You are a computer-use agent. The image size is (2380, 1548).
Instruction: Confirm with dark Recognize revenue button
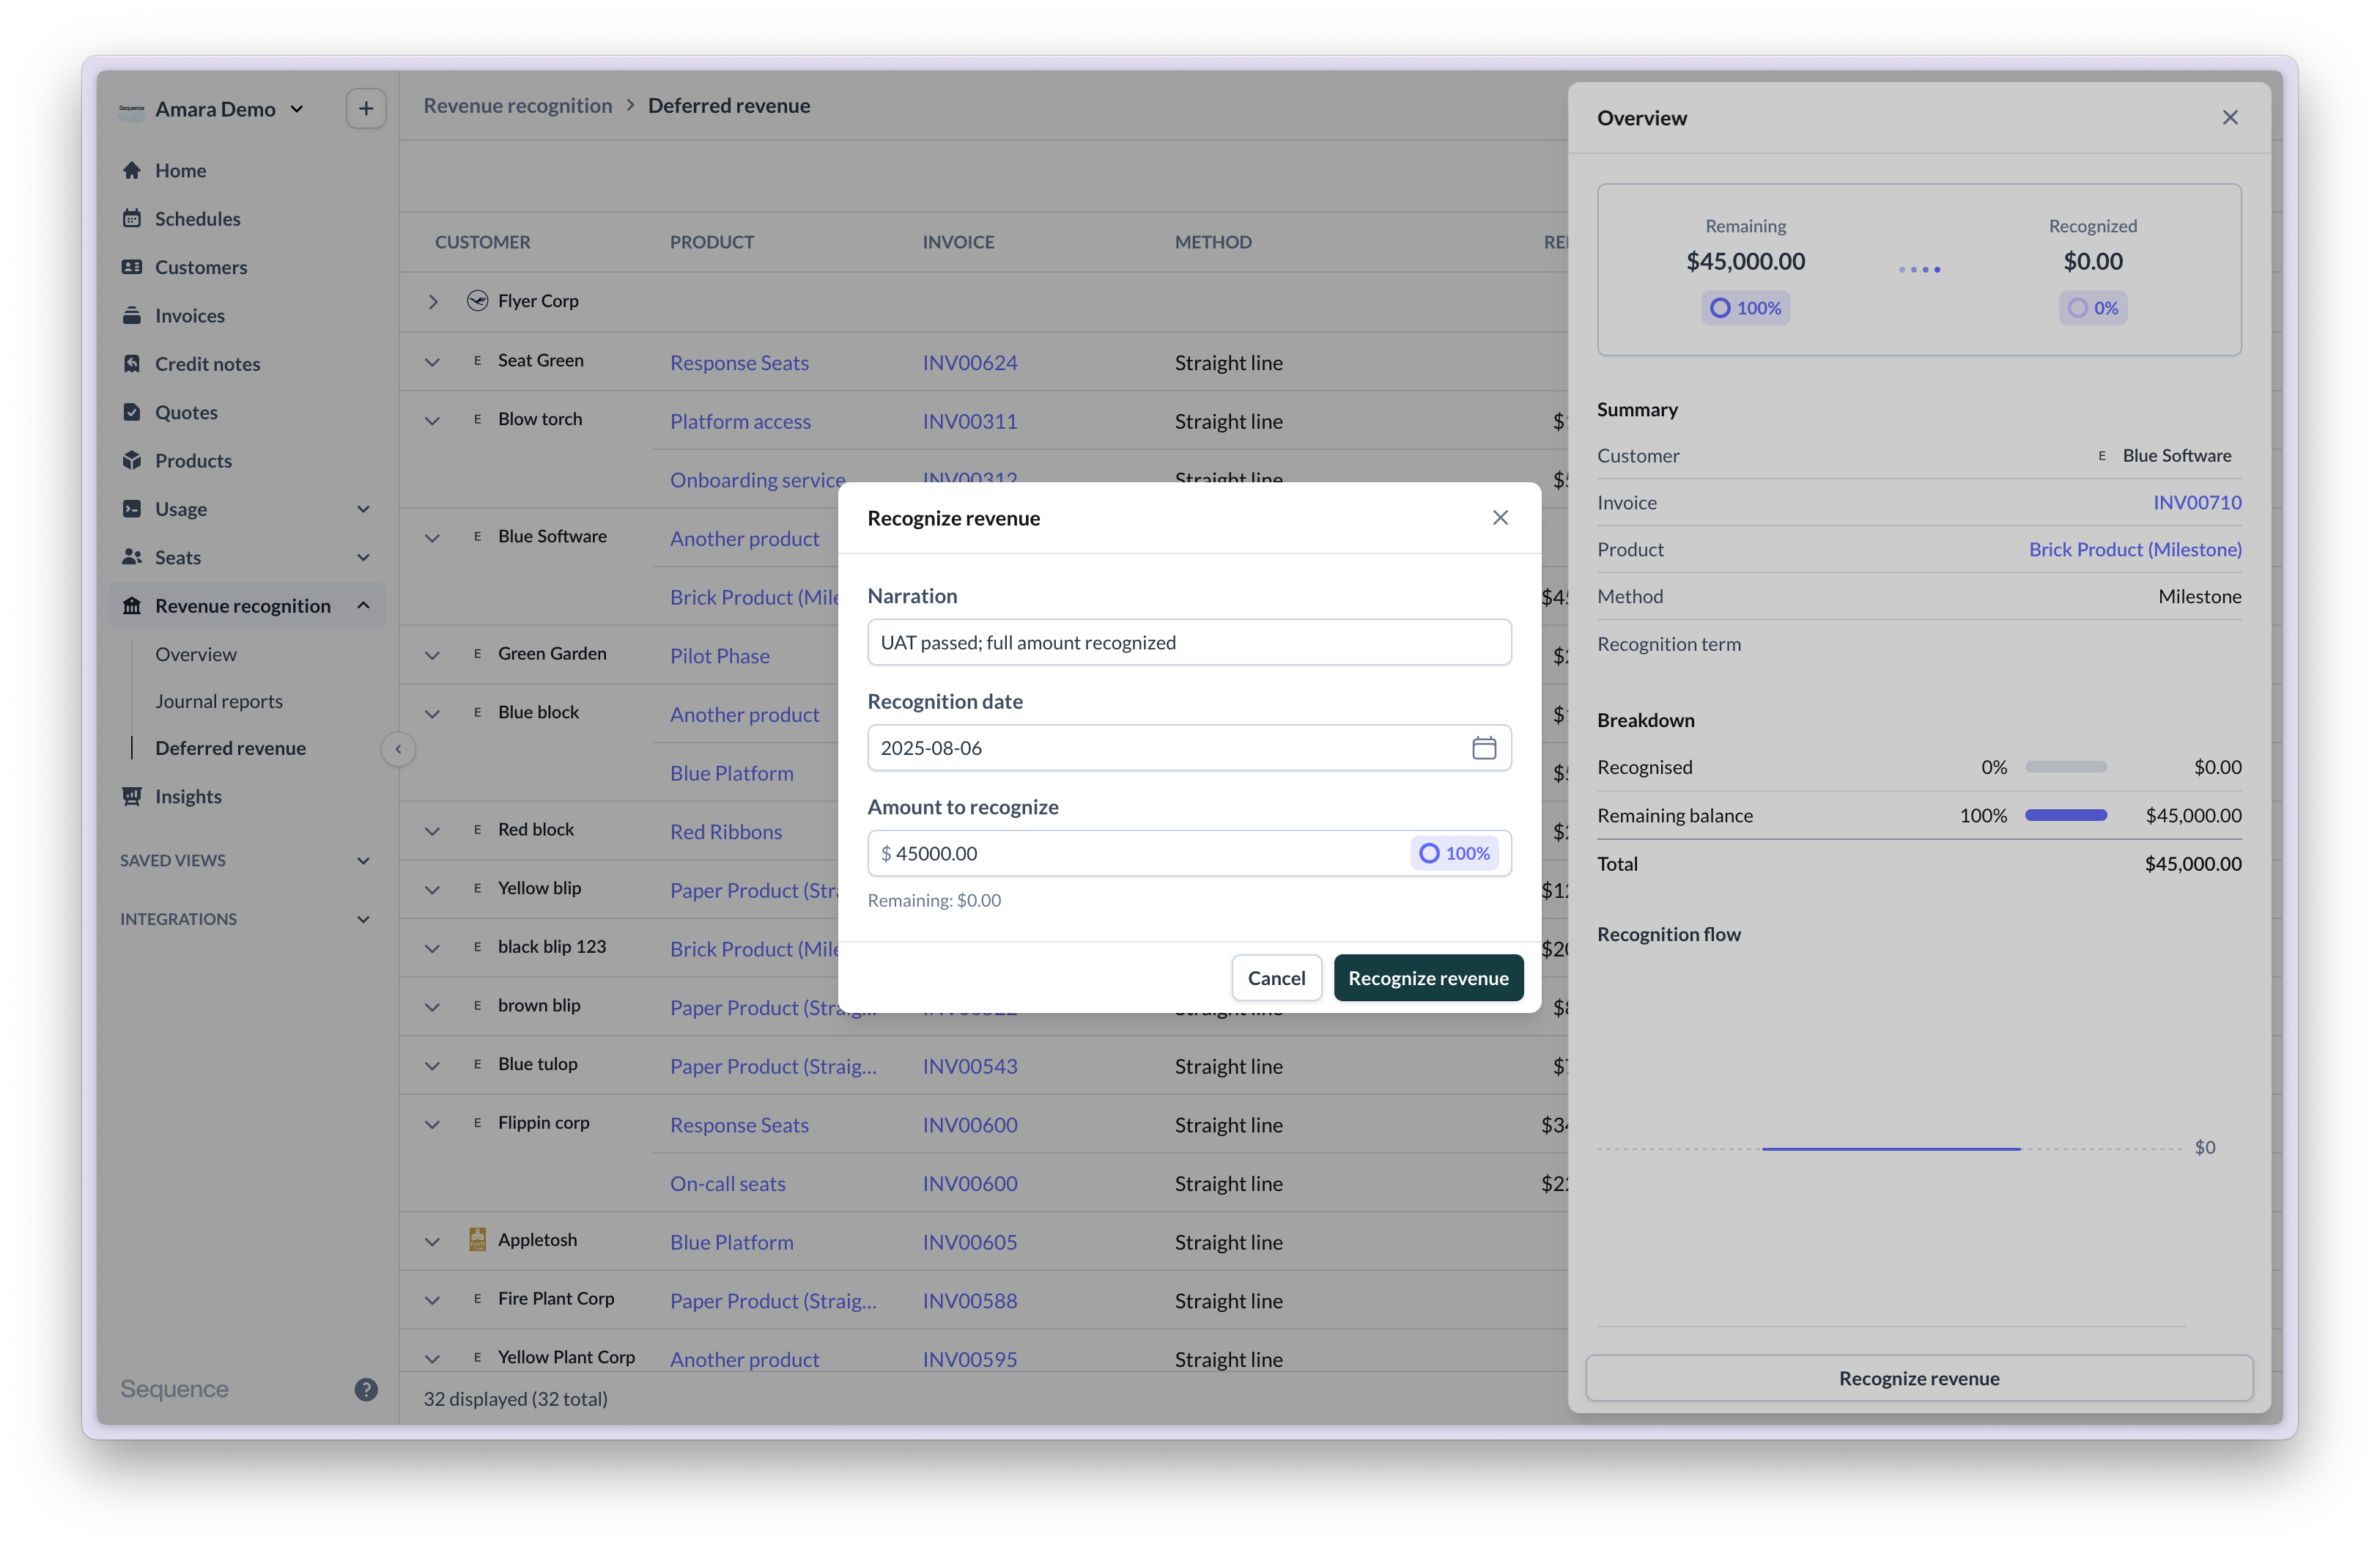tap(1428, 978)
